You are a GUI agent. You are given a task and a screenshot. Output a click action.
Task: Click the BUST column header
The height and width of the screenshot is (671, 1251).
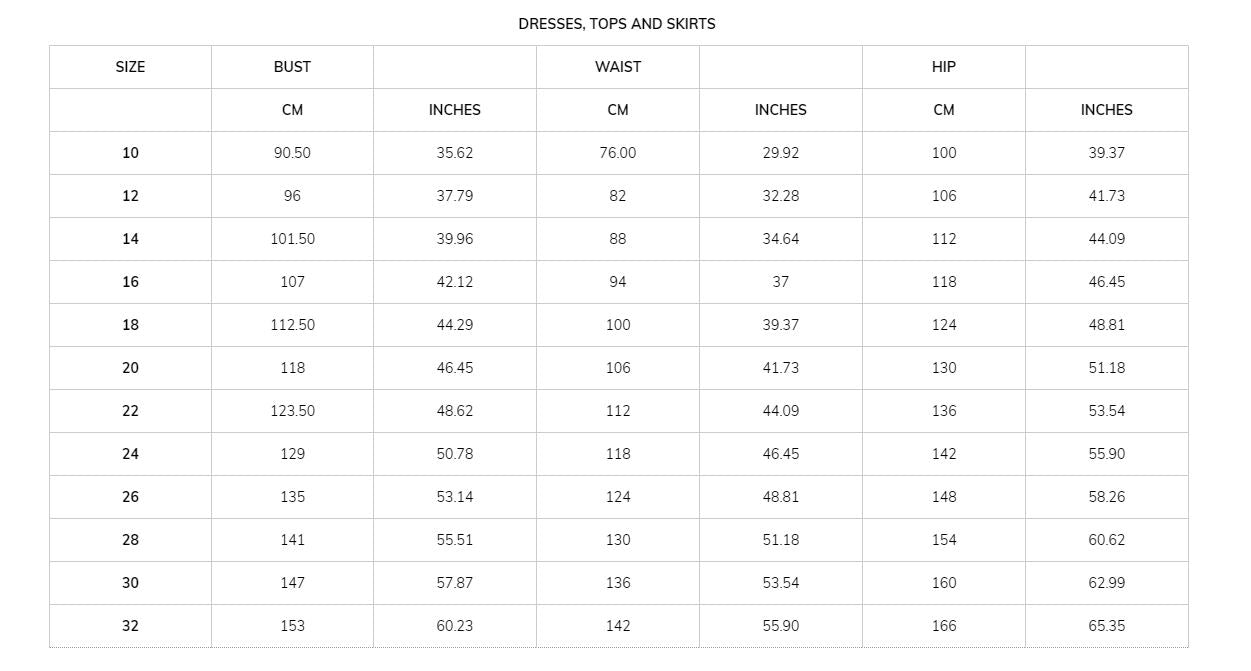coord(292,67)
